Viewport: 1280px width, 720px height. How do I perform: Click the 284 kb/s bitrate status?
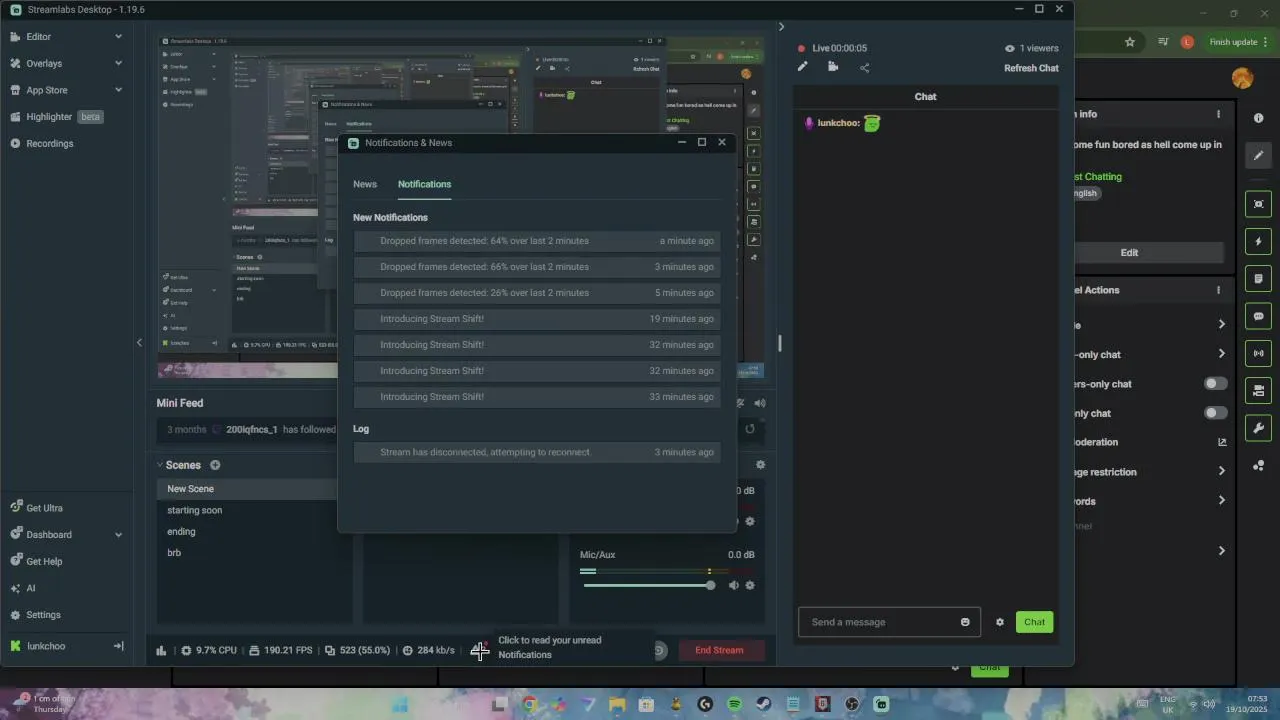coord(428,650)
